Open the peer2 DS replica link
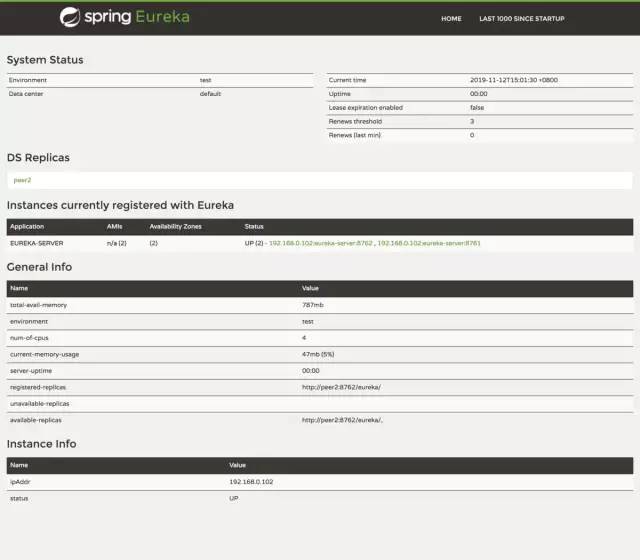Screen dimensions: 640x560 pyautogui.click(x=22, y=180)
